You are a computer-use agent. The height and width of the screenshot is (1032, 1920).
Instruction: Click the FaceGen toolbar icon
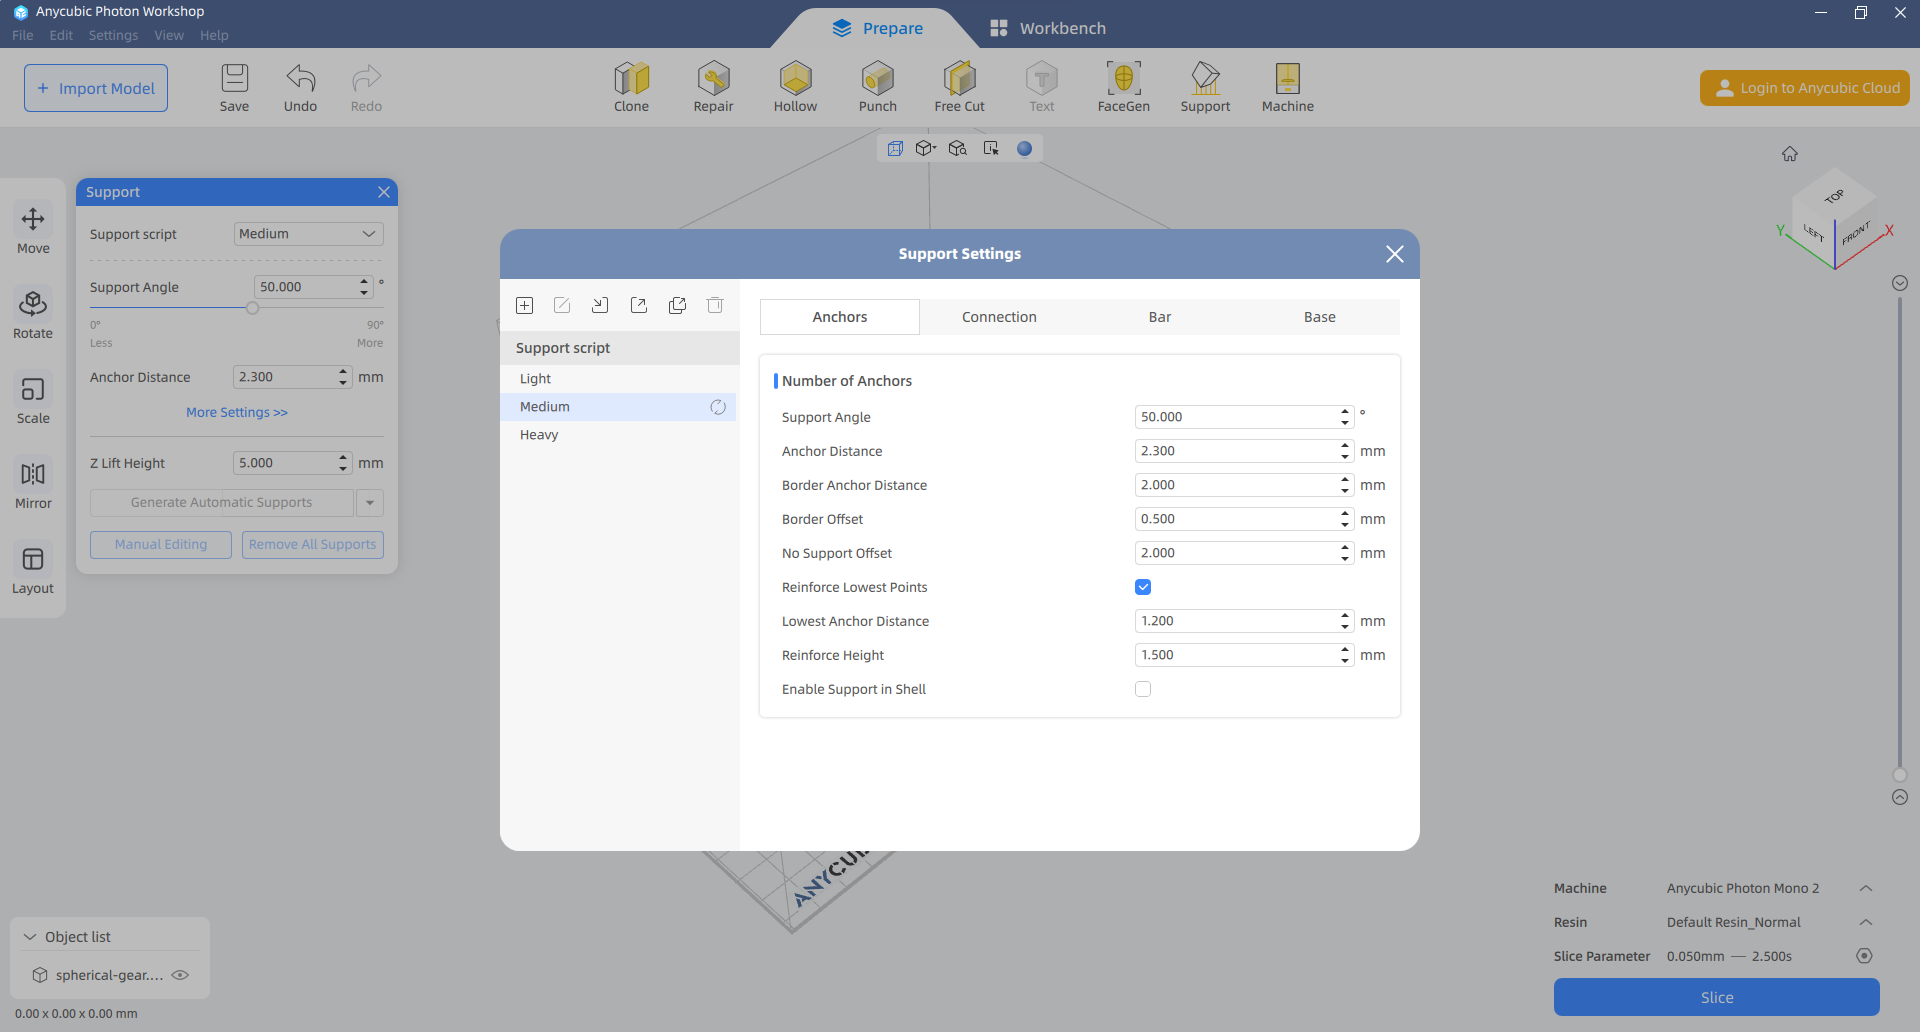click(1123, 87)
